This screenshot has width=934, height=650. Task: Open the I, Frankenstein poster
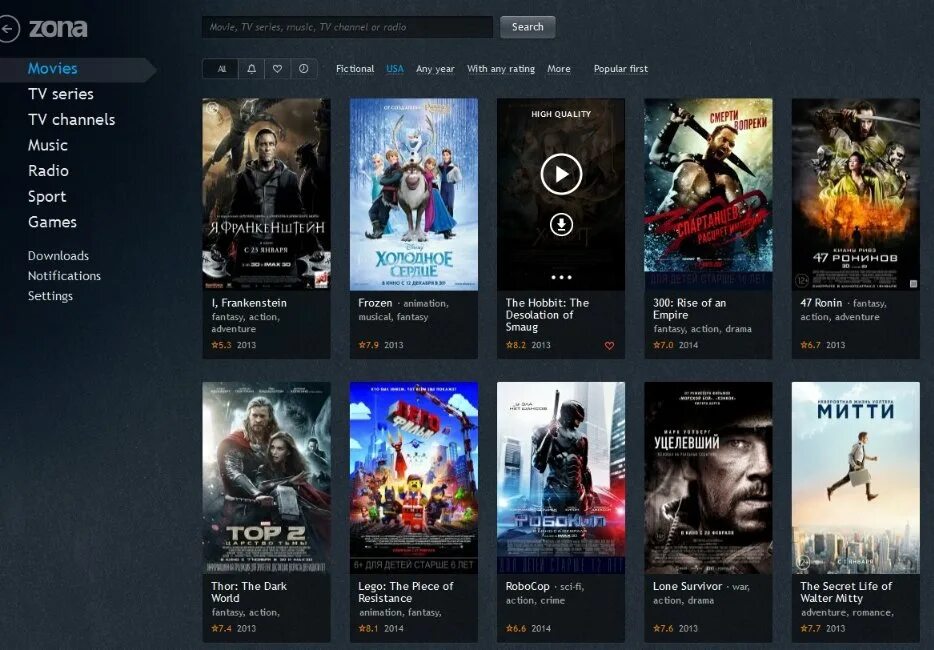[x=266, y=194]
